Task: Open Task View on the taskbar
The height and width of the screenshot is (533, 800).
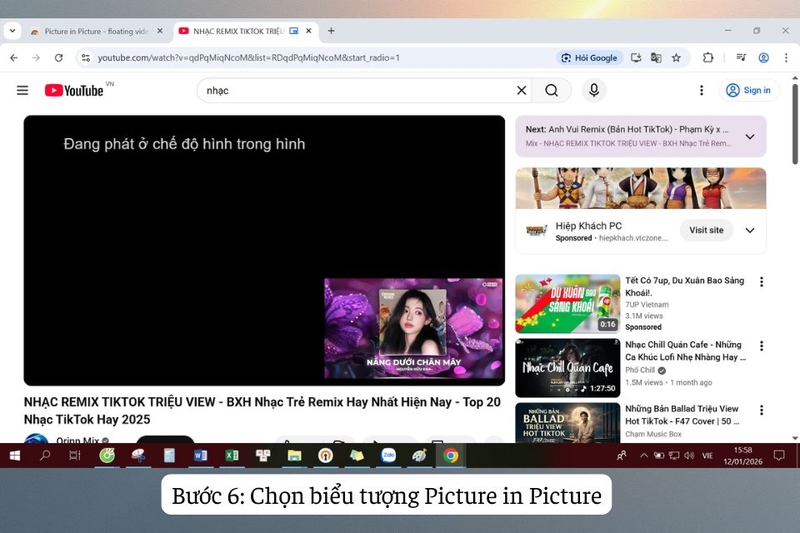Action: 75,455
